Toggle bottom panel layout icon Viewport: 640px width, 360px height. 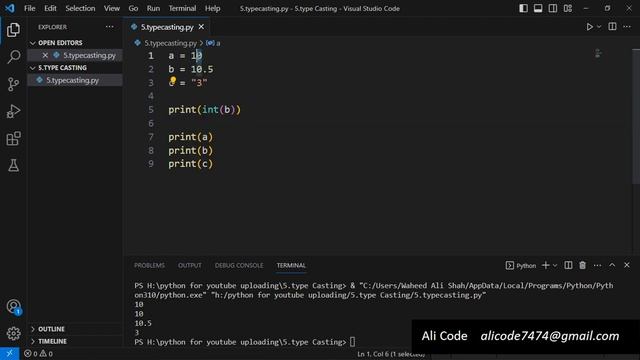(x=538, y=8)
